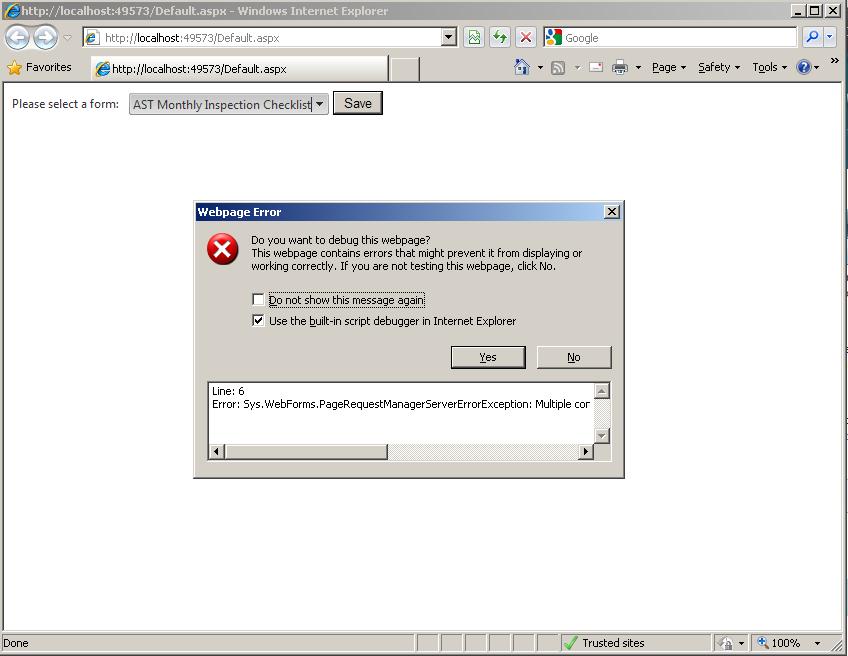848x656 pixels.
Task: Open the Safety menu
Action: coord(718,67)
